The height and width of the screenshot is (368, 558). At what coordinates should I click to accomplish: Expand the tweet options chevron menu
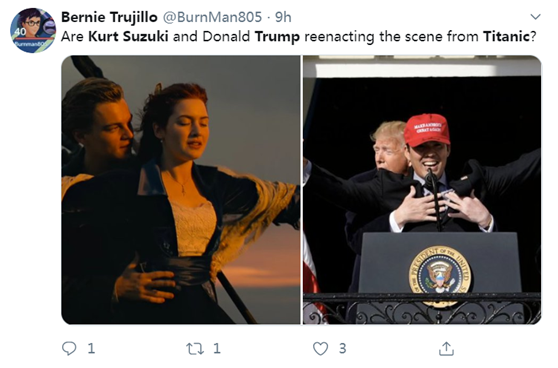click(x=536, y=16)
